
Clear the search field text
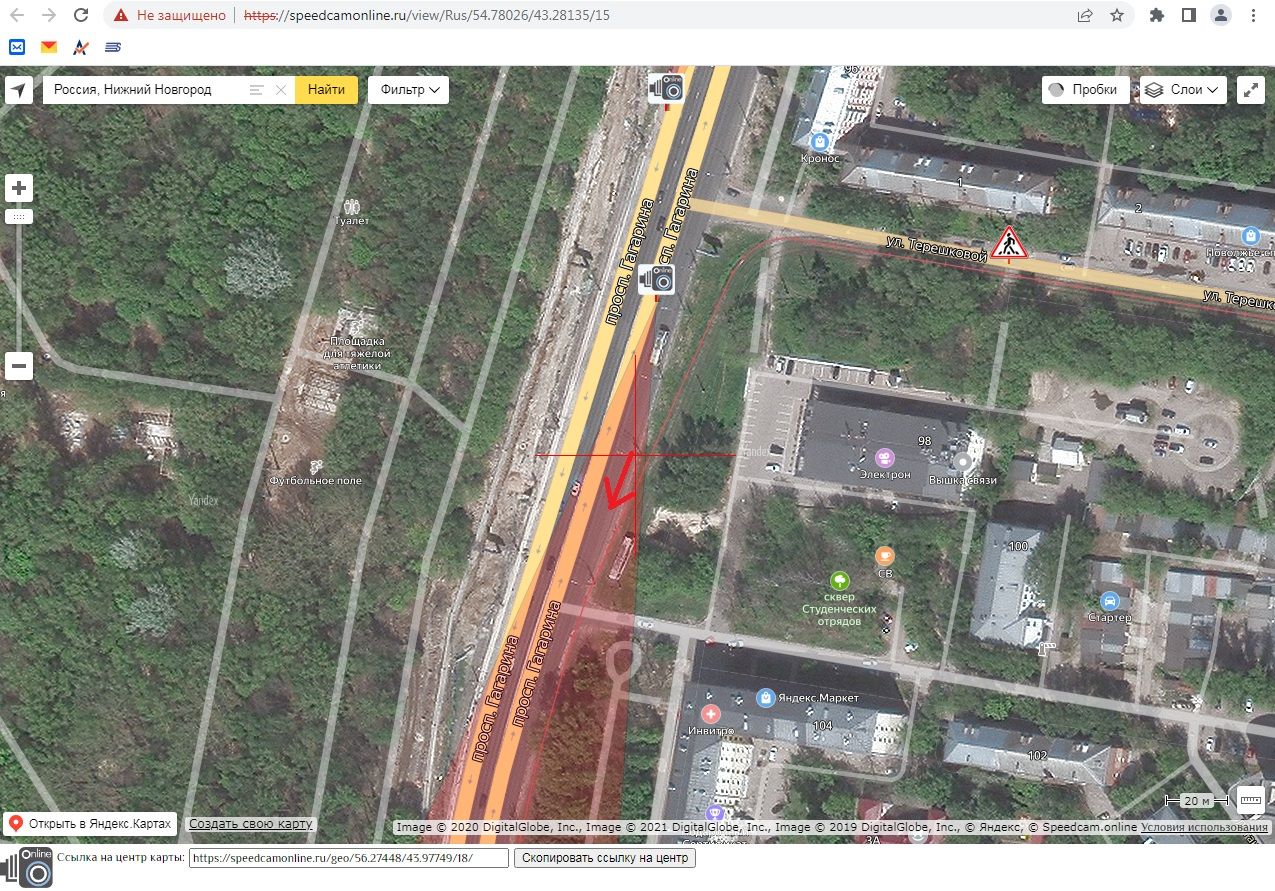pyautogui.click(x=281, y=90)
